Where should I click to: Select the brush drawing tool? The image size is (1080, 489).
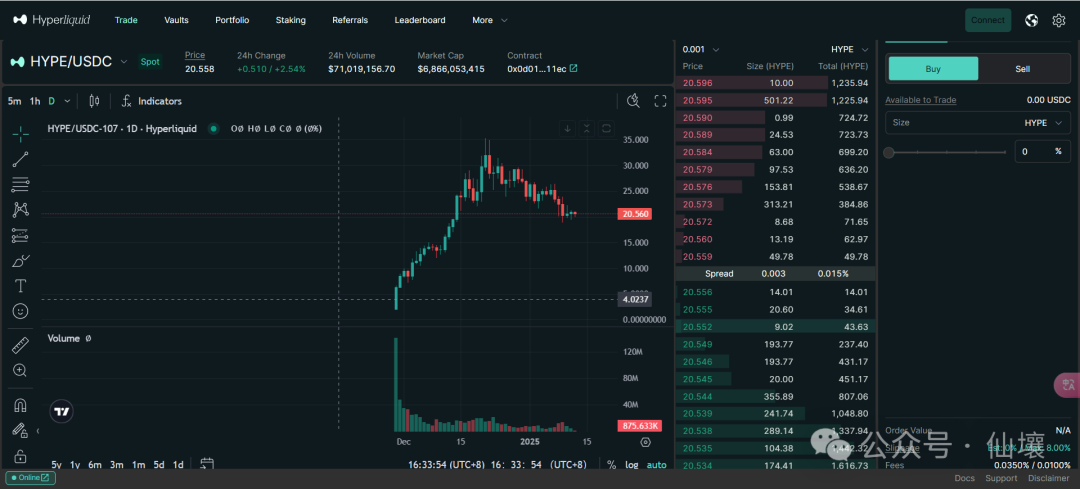21,261
